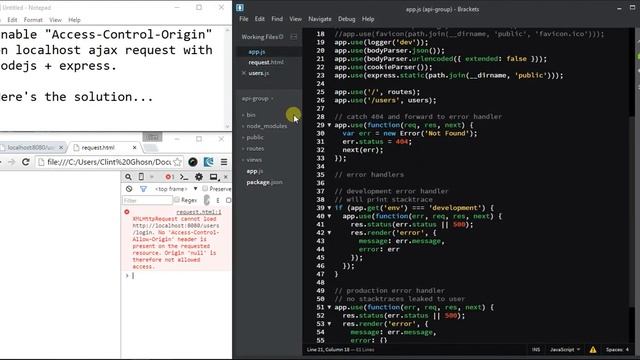
Task: Open the DevTools search magnifier icon
Action: [x=128, y=177]
